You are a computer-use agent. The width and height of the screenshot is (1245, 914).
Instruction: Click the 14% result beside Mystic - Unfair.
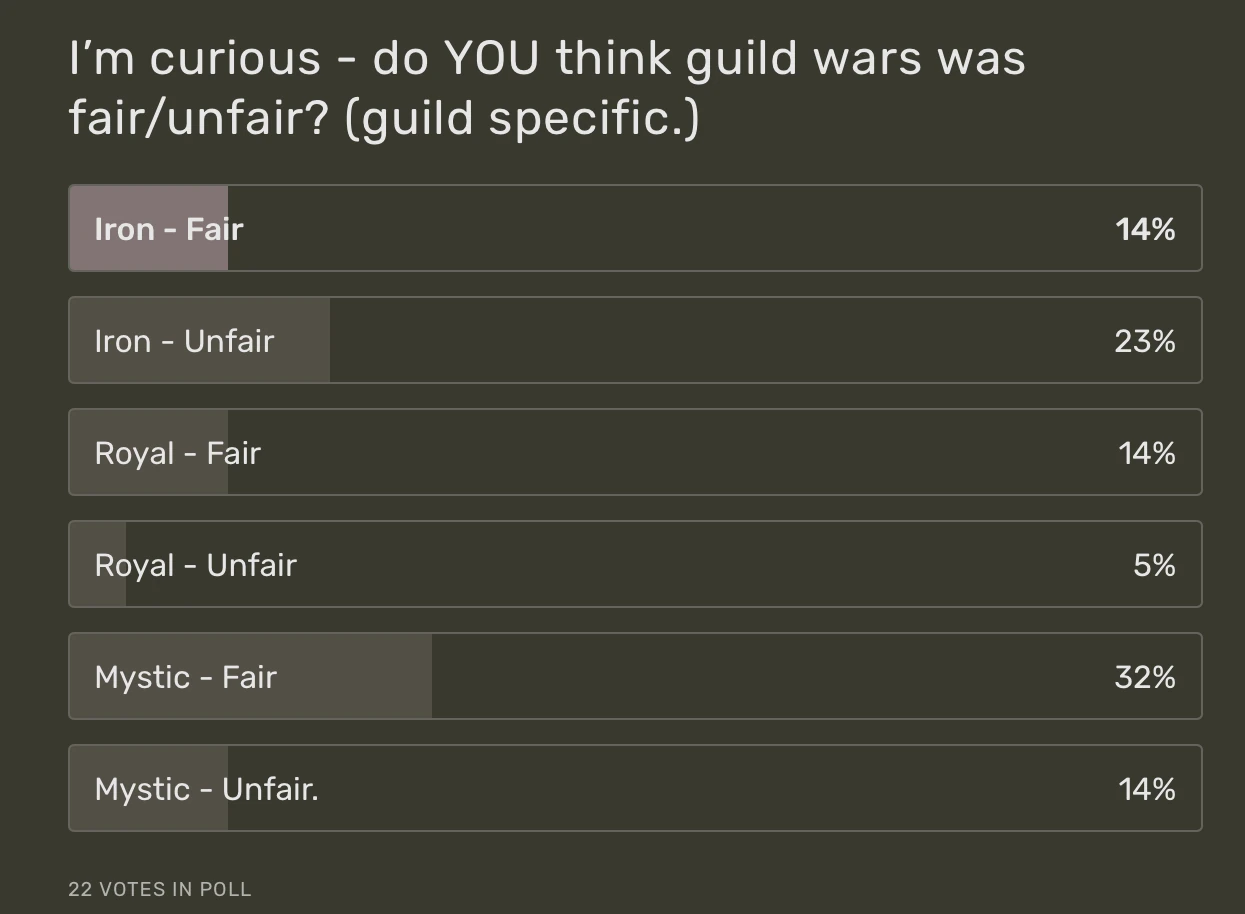[x=1146, y=789]
